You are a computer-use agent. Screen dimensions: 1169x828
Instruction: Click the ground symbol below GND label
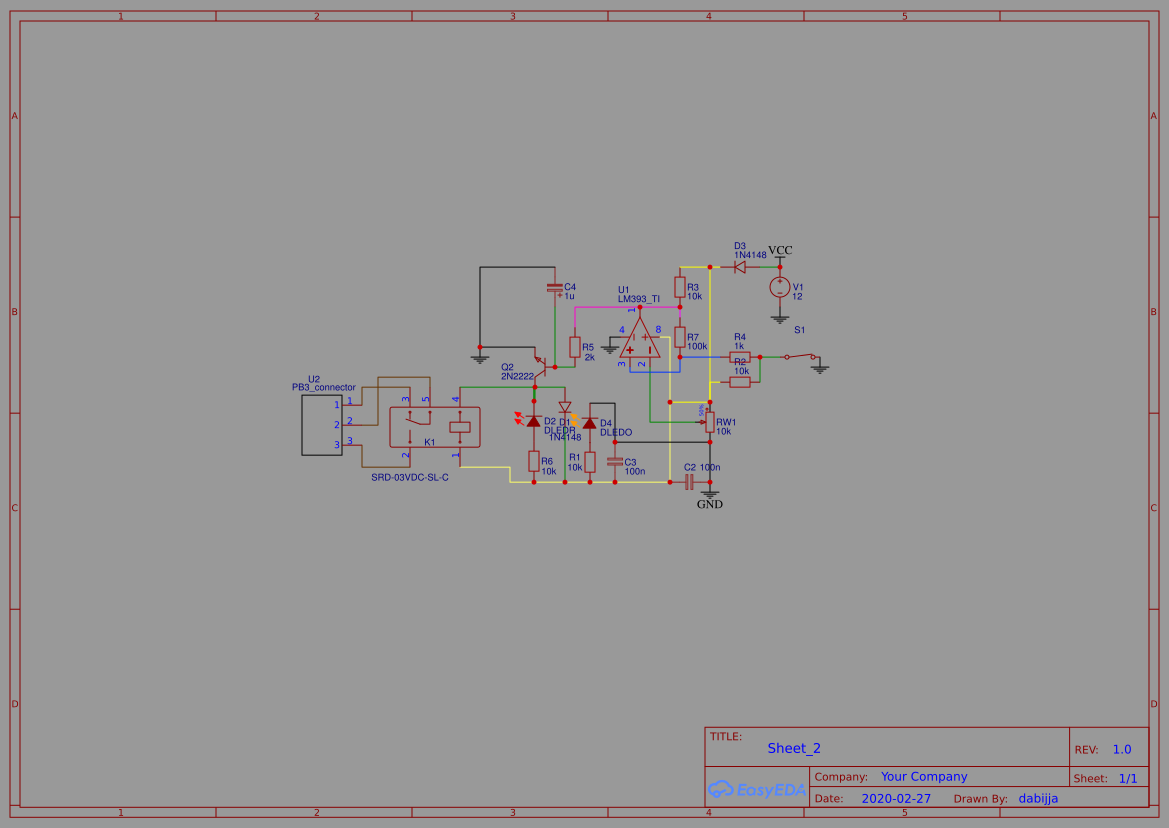coord(709,491)
